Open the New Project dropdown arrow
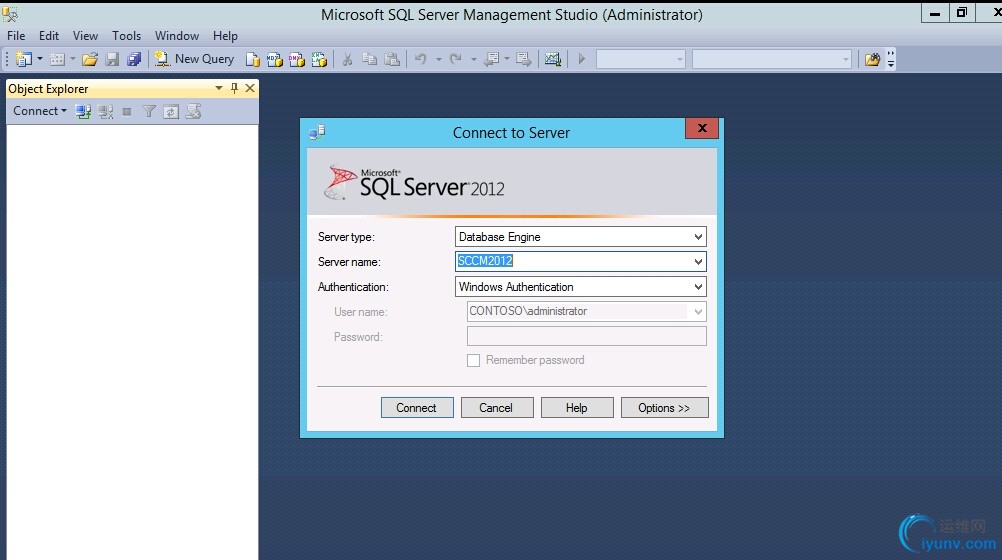 (40, 59)
